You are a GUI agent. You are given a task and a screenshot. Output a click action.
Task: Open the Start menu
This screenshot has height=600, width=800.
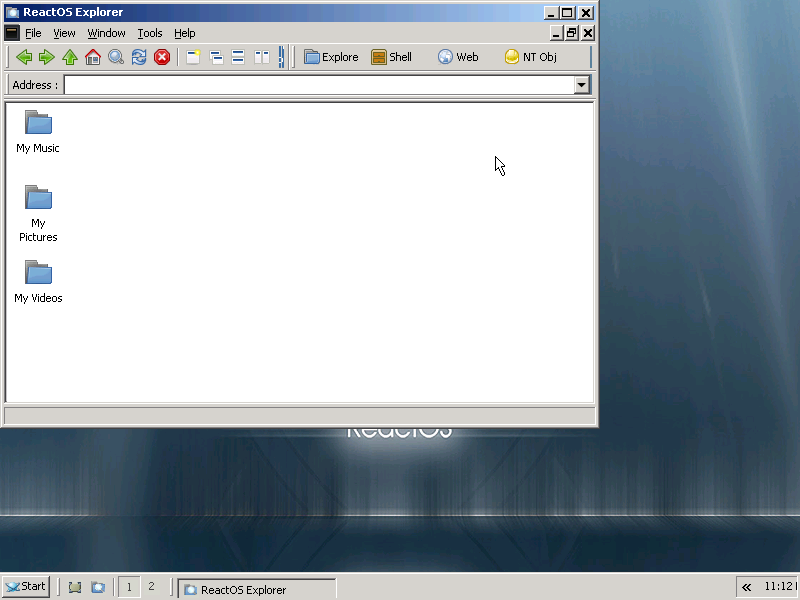pyautogui.click(x=26, y=587)
